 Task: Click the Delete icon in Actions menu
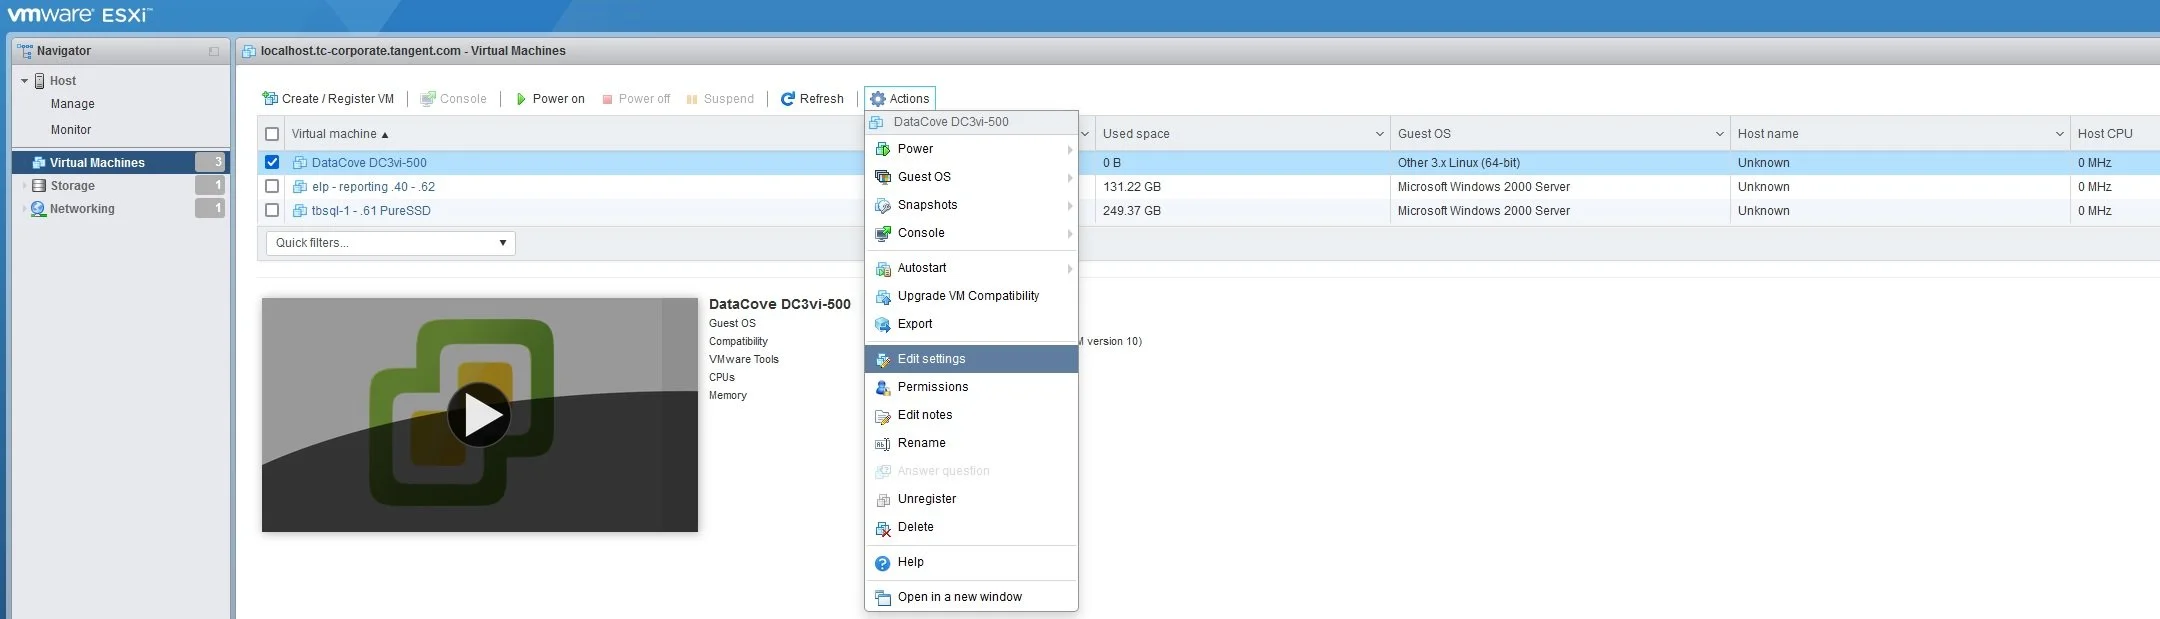point(882,528)
